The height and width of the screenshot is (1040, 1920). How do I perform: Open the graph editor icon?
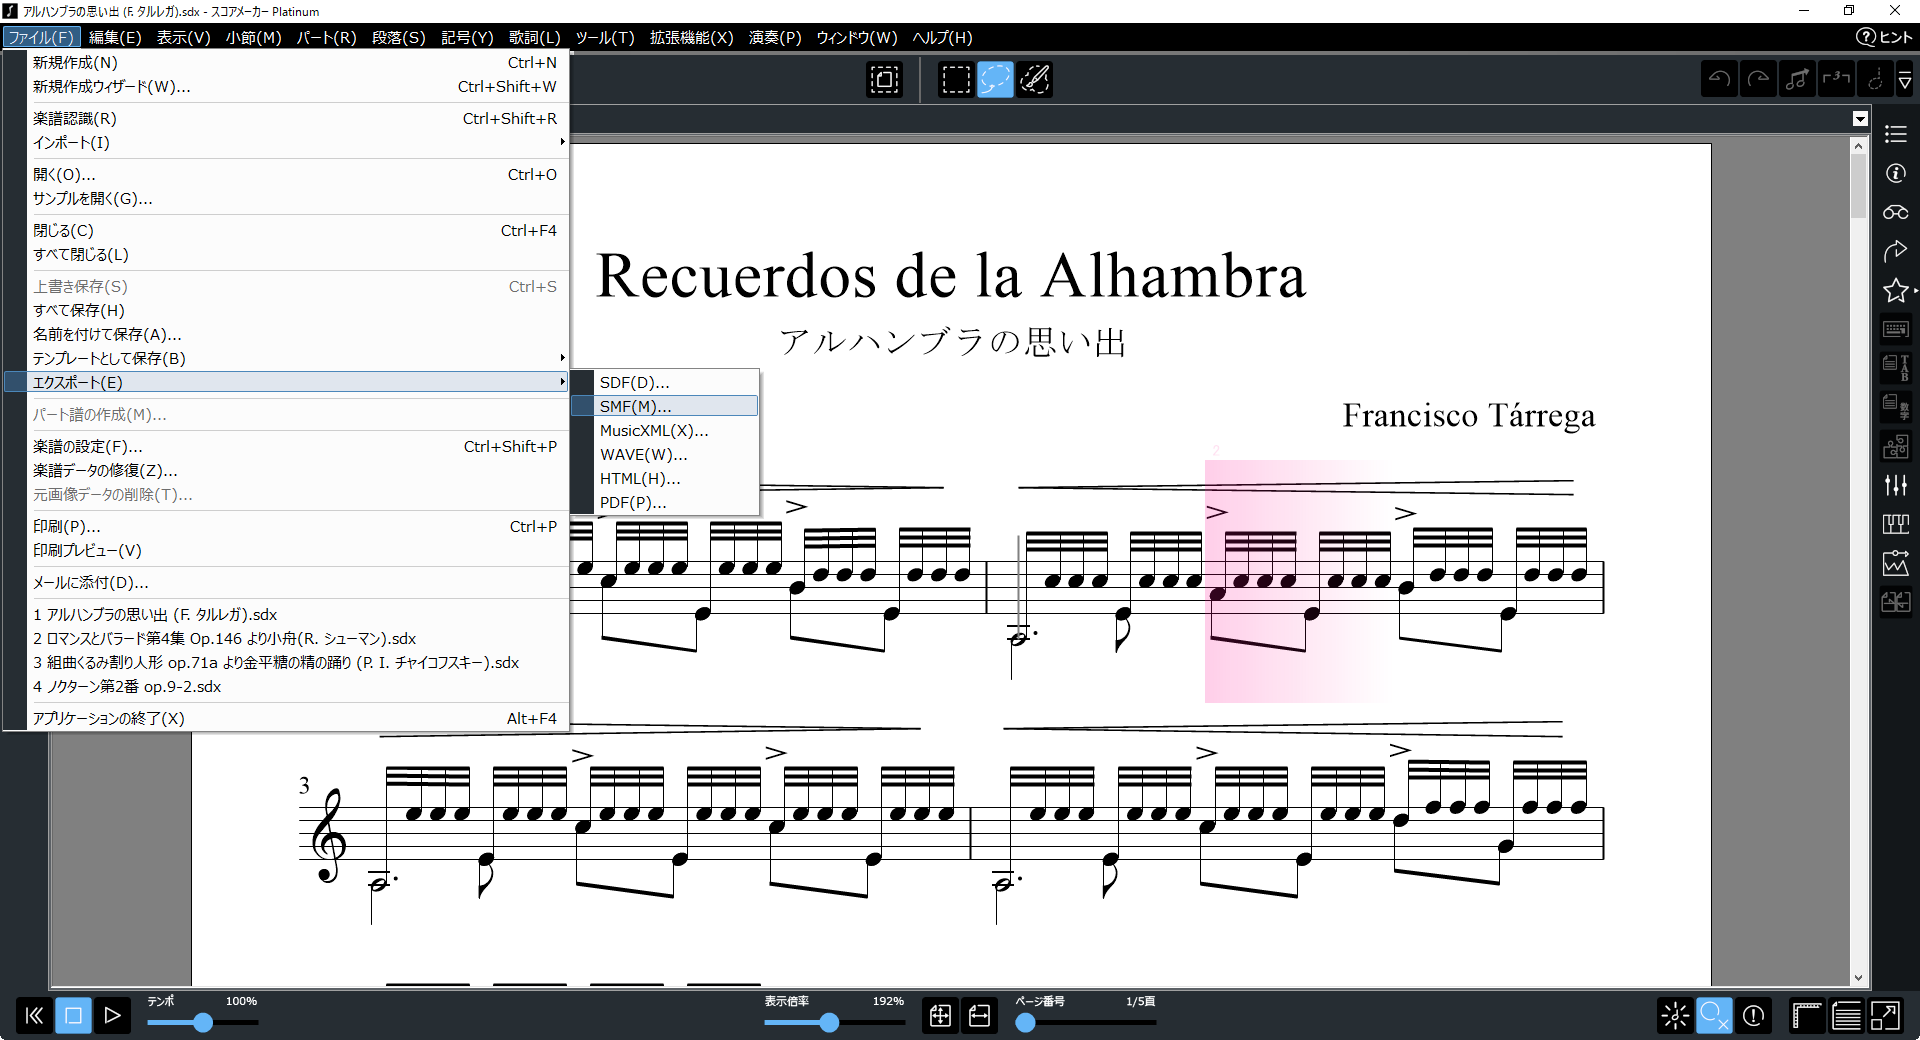point(1895,563)
